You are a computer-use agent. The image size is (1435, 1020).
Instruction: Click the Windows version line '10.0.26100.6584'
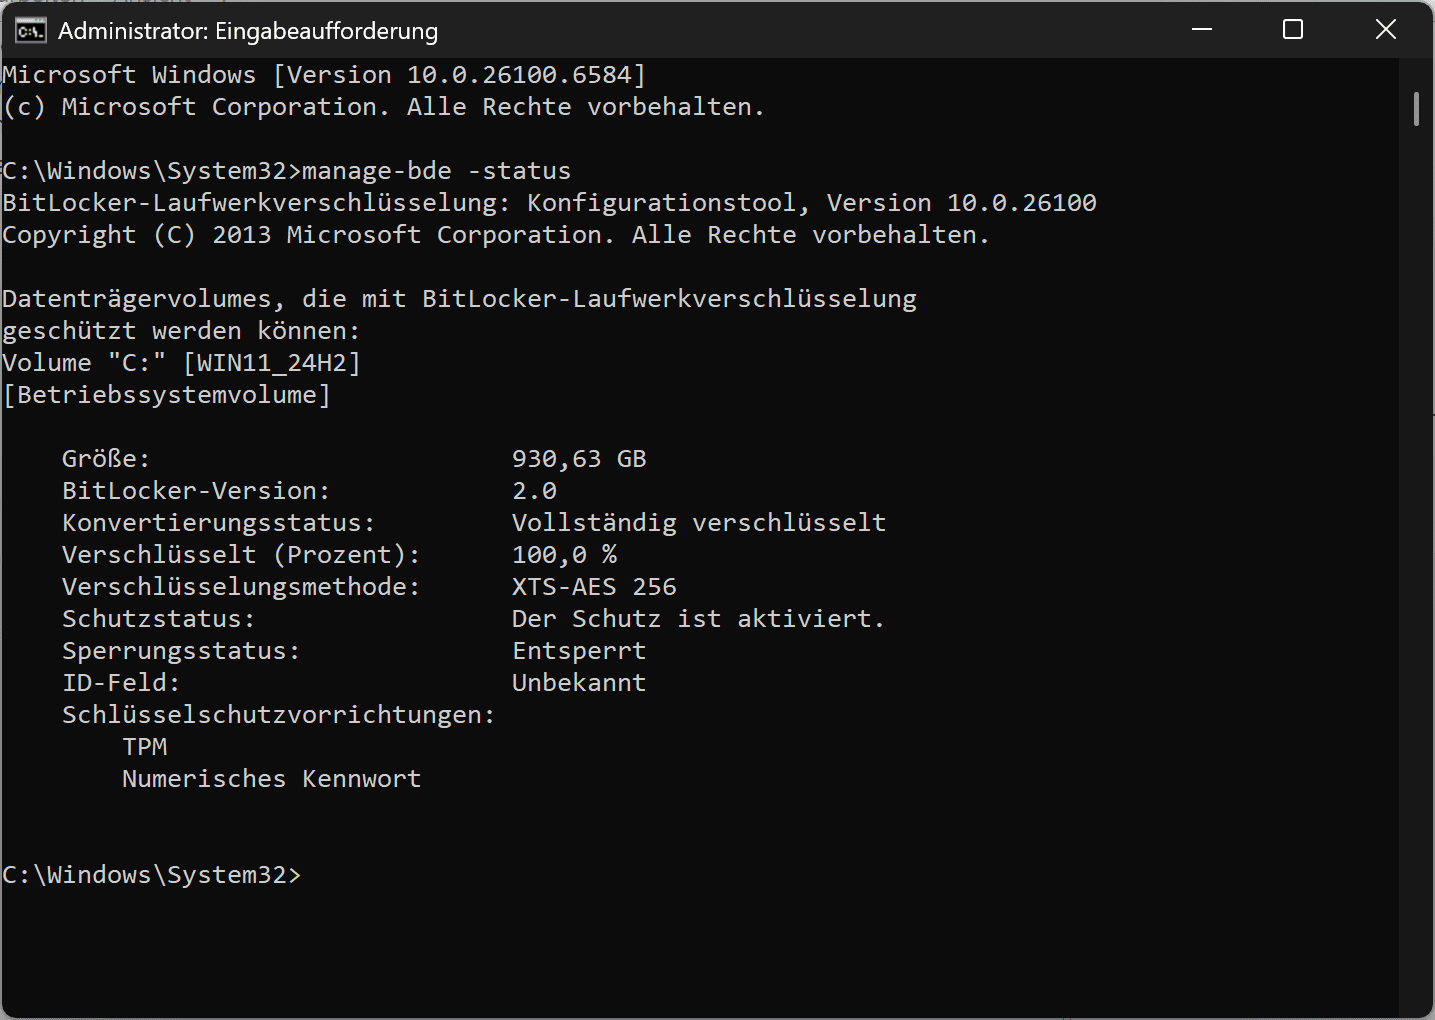[x=519, y=75]
